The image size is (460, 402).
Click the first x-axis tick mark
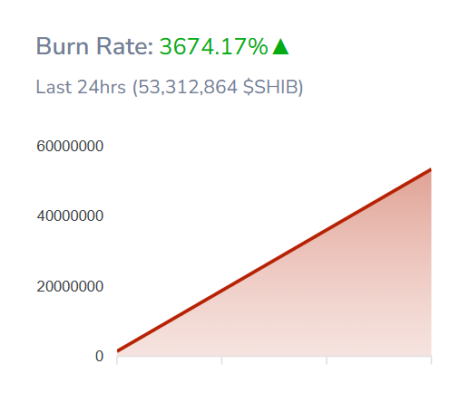[x=117, y=360]
